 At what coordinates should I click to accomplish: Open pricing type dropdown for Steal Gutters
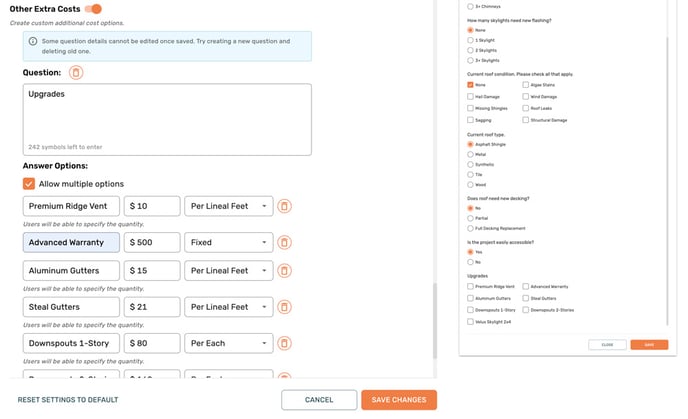click(229, 307)
